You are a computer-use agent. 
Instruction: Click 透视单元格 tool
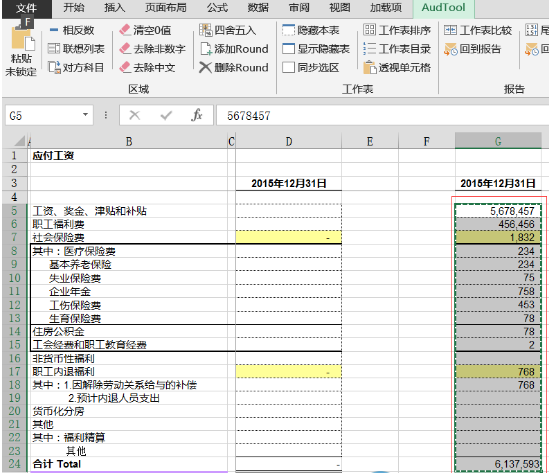point(397,67)
